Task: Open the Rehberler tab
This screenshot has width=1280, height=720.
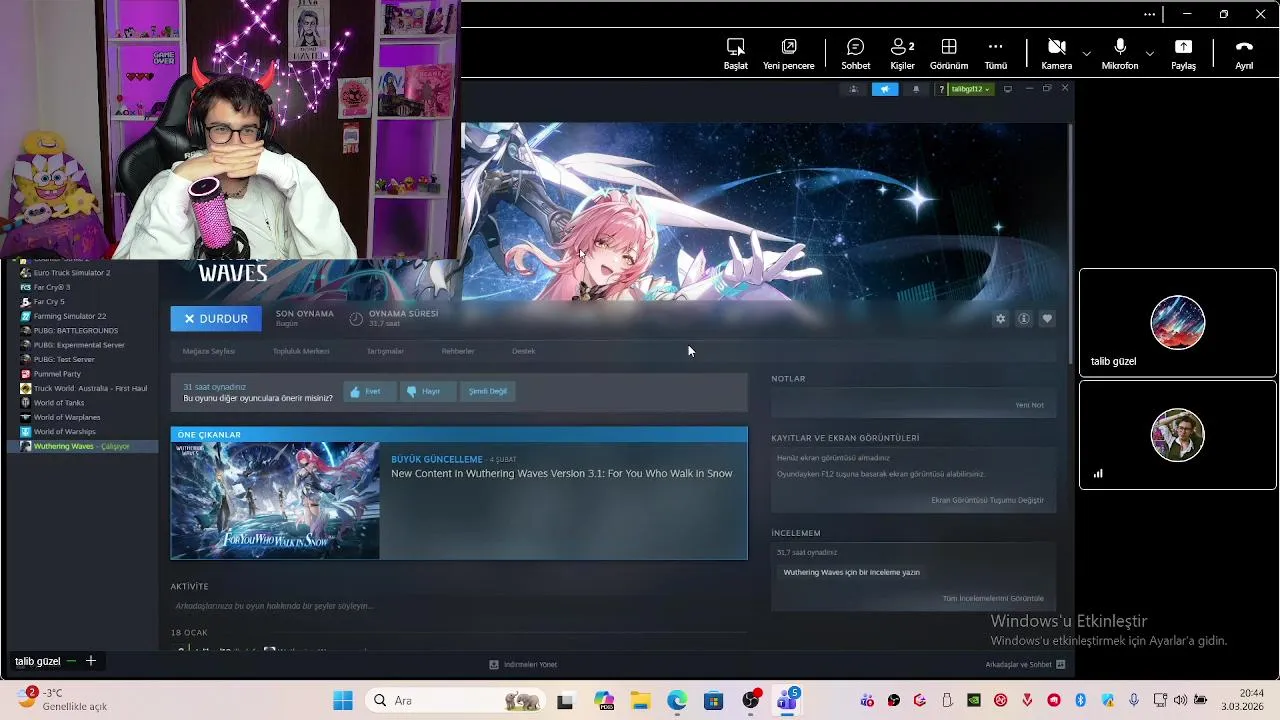Action: (x=458, y=351)
